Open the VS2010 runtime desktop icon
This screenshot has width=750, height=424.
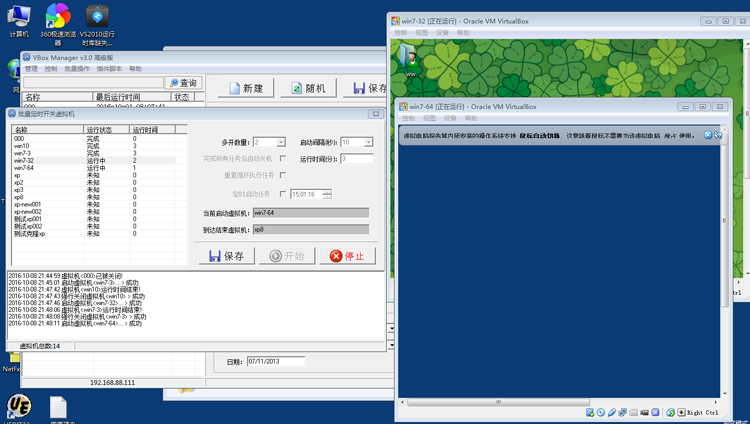tap(97, 24)
